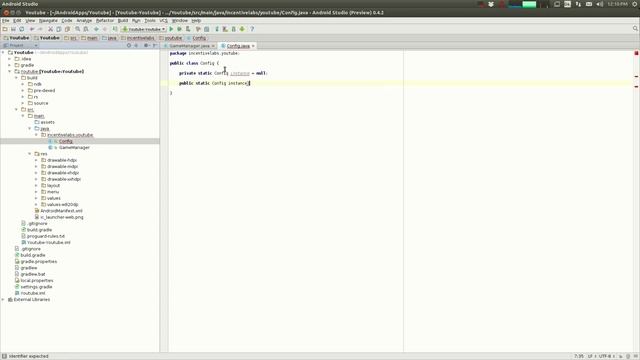This screenshot has height=360, width=640.
Task: Expand the External Libraries node
Action: [3, 300]
